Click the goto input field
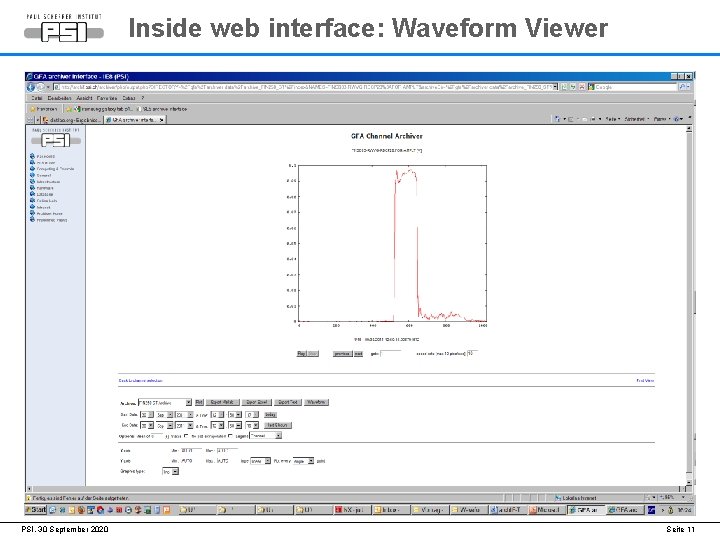Viewport: 720px width, 540px height. tap(390, 354)
